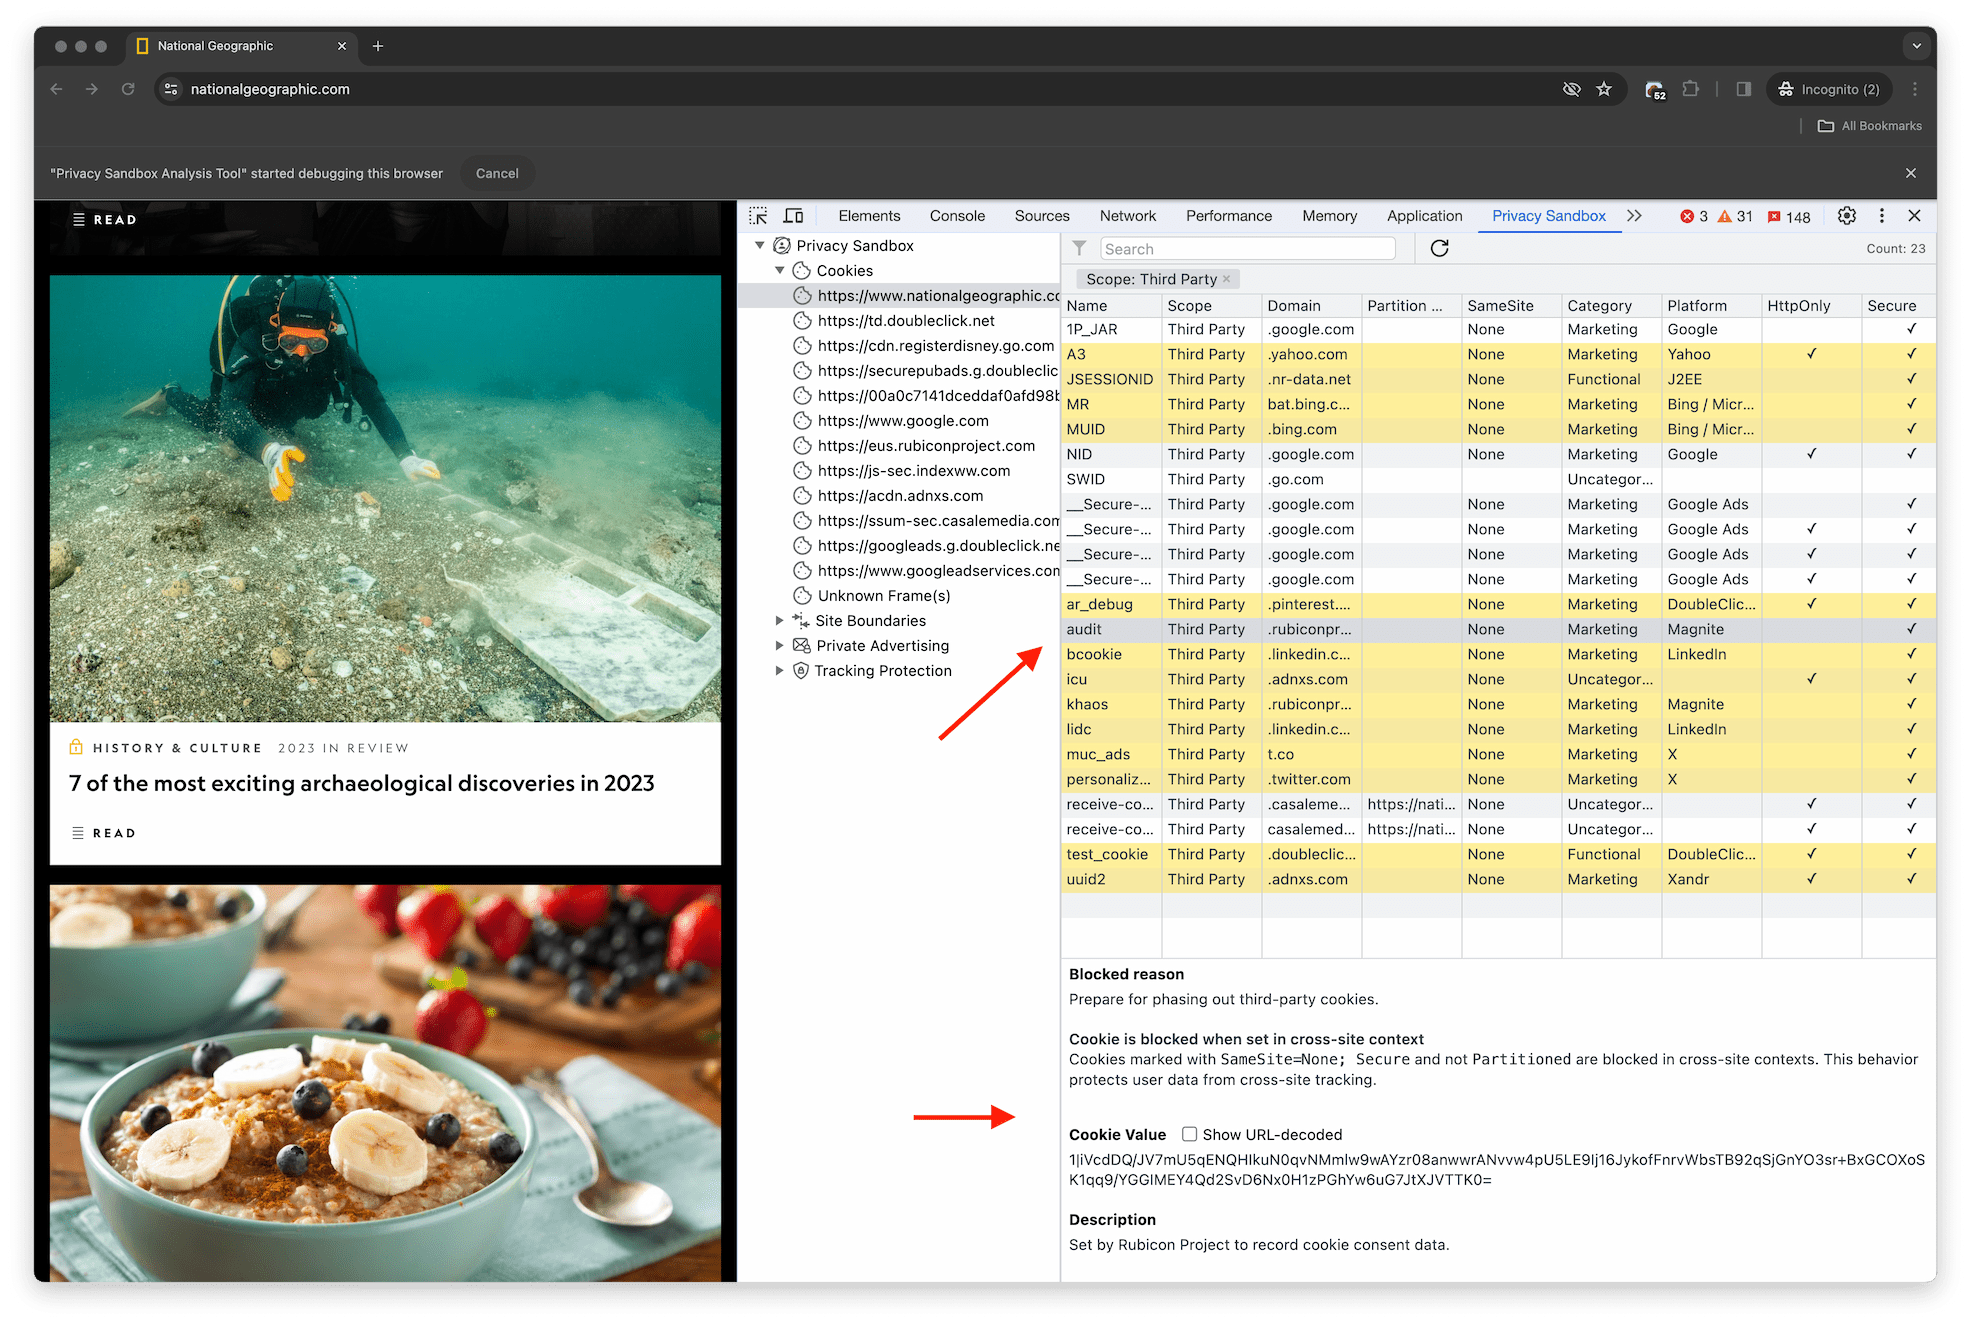Toggle Show URL-decoded checkbox
Image resolution: width=1971 pixels, height=1324 pixels.
click(x=1191, y=1133)
